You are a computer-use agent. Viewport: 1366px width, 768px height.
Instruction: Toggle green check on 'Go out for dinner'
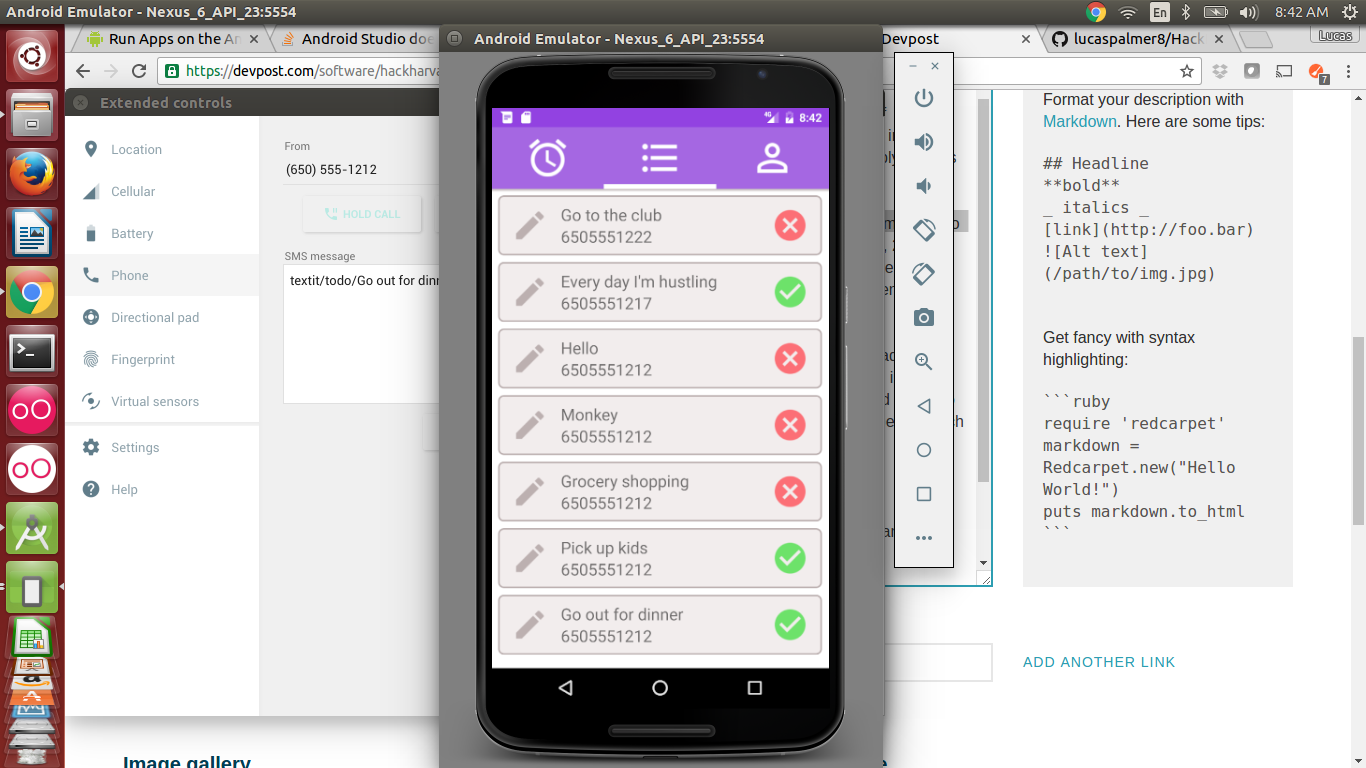[790, 625]
